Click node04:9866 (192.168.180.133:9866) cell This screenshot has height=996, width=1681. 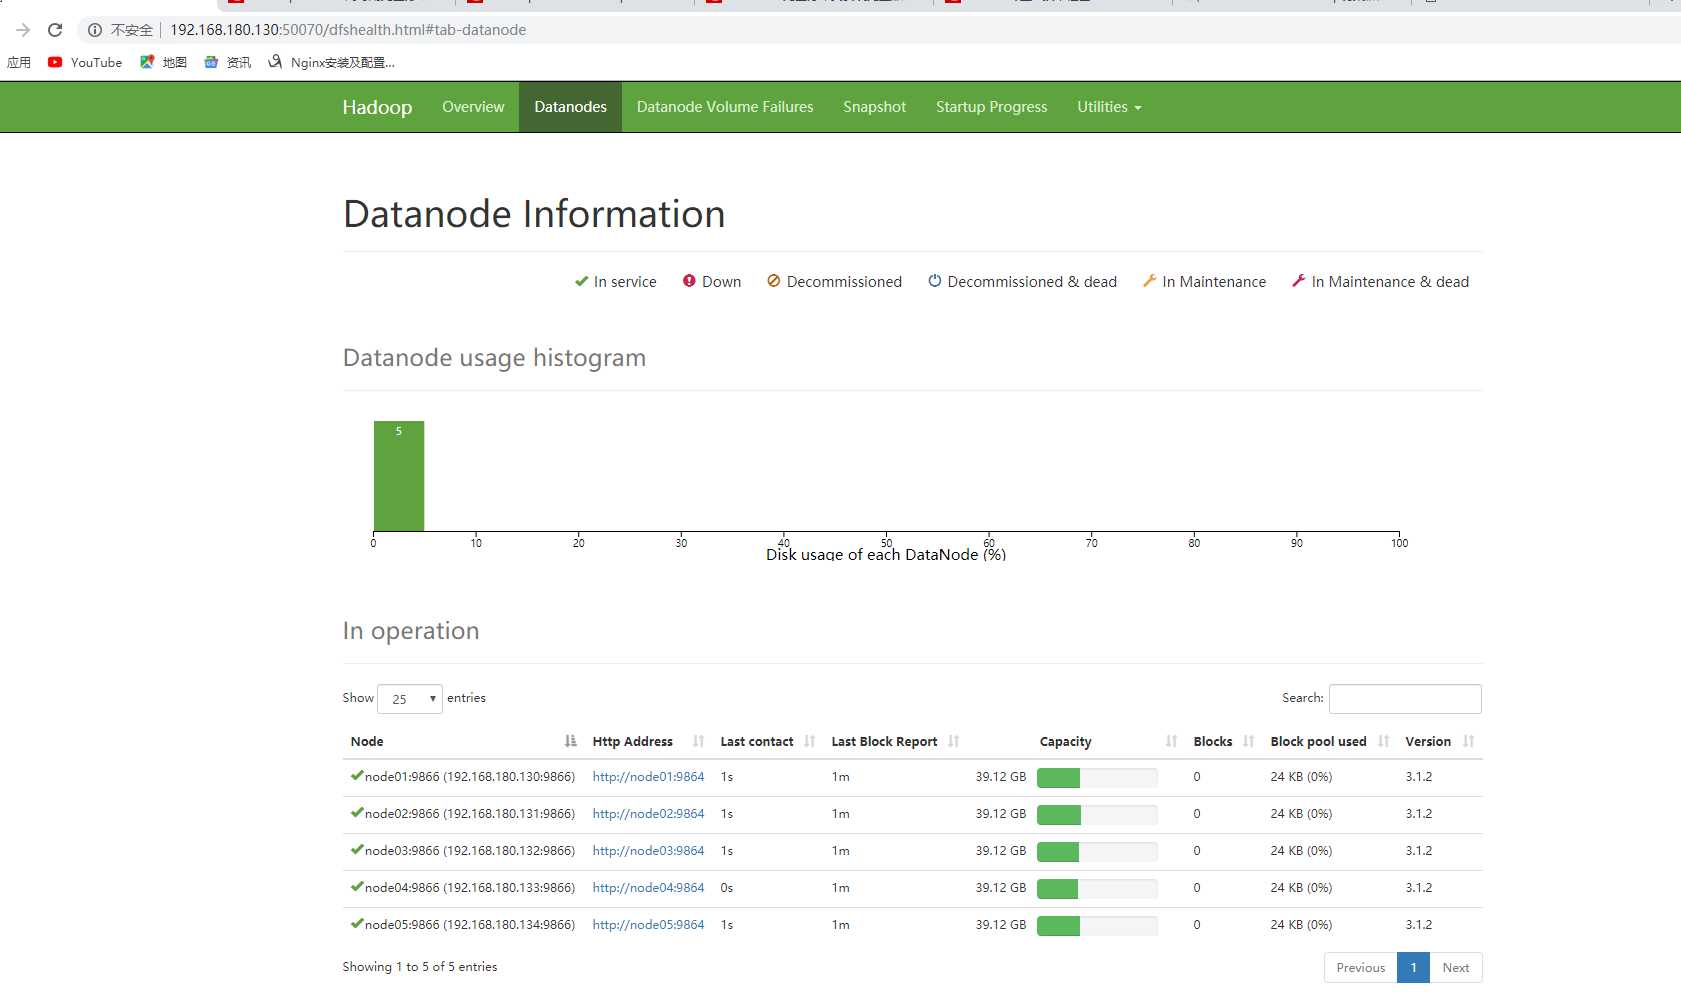point(463,888)
